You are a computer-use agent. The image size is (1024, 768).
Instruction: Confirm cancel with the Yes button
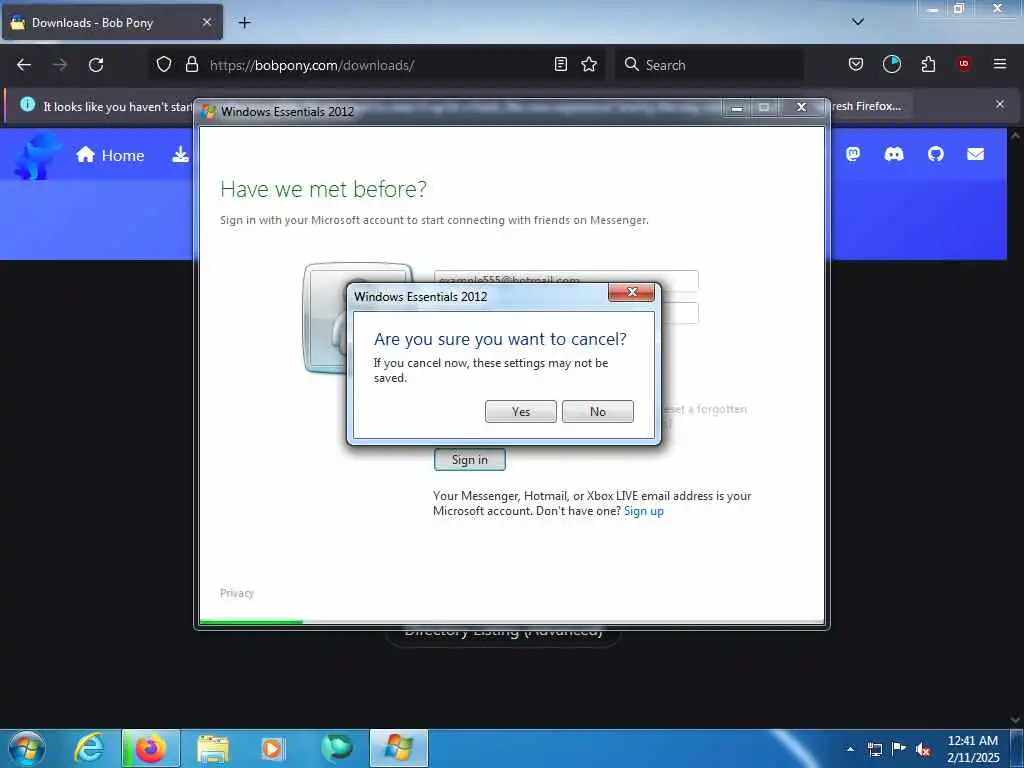click(520, 411)
